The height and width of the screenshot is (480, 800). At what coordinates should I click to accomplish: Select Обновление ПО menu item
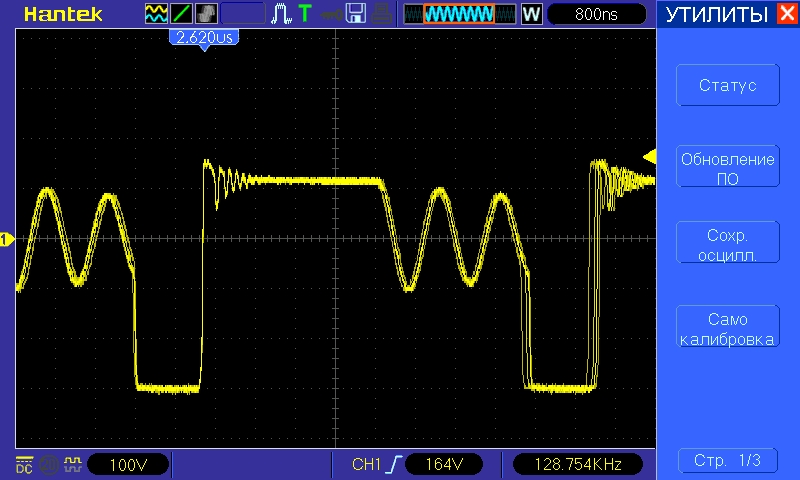pyautogui.click(x=726, y=167)
